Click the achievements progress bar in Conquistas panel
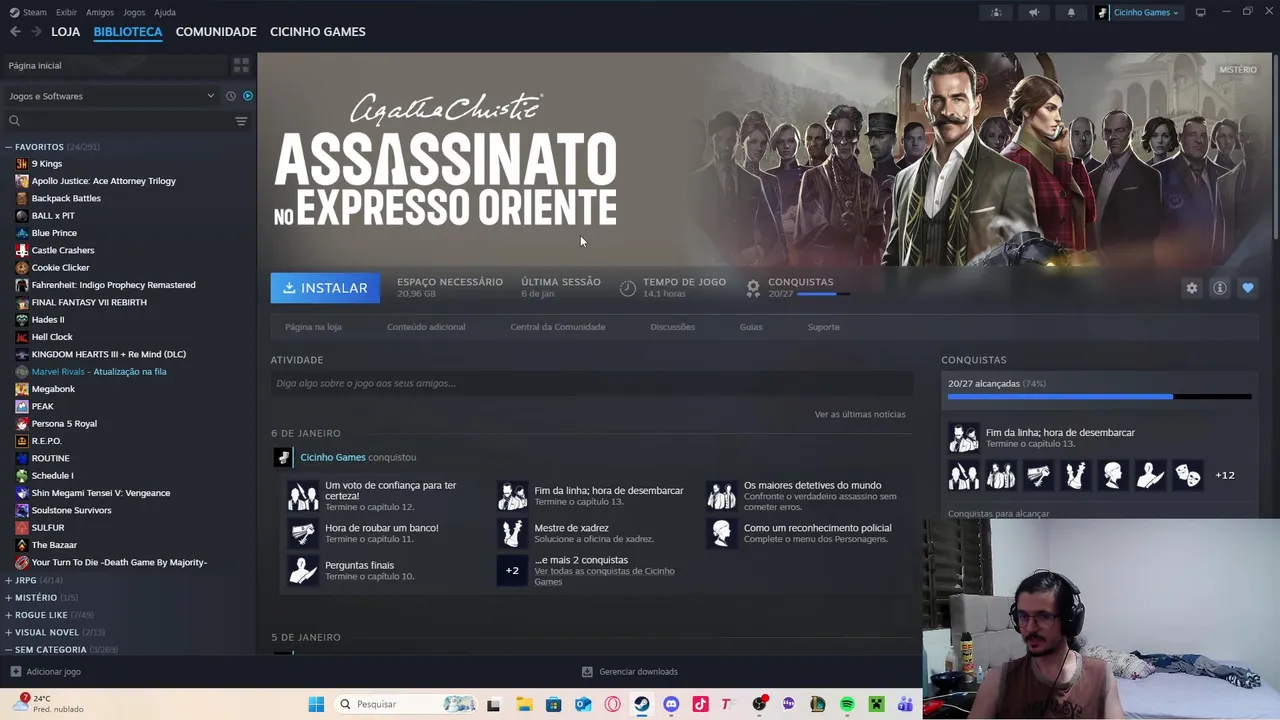Screen dimensions: 1280x720 tap(1099, 397)
